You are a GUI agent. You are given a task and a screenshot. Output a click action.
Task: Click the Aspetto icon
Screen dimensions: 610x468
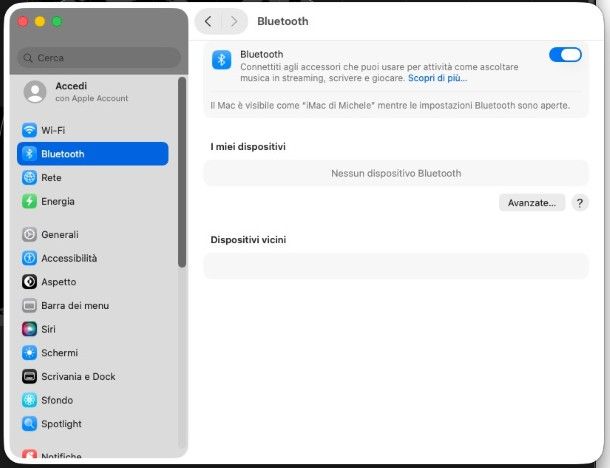29,282
